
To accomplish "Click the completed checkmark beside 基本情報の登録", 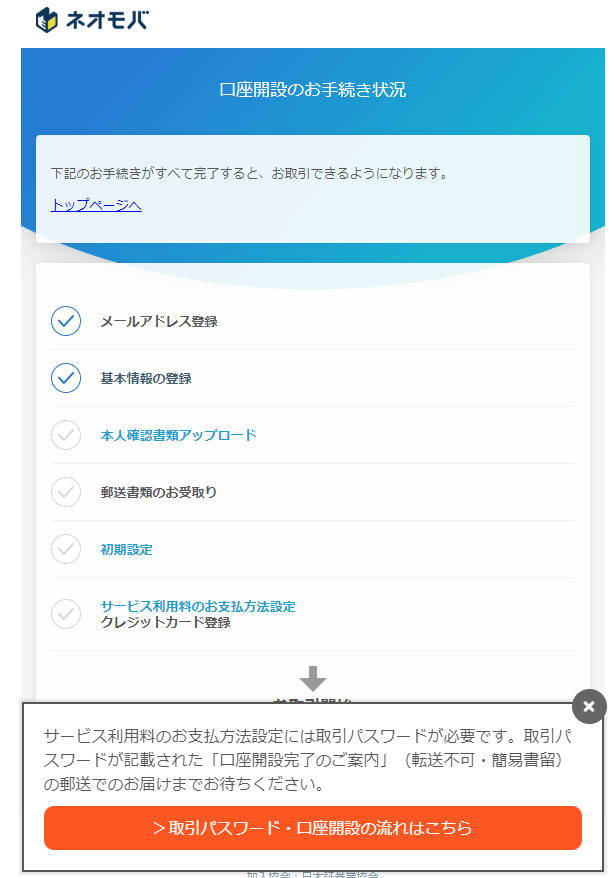I will click(x=66, y=379).
